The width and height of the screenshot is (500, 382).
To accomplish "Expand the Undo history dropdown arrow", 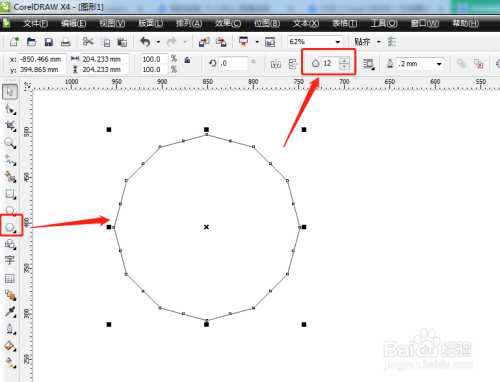I will 158,42.
